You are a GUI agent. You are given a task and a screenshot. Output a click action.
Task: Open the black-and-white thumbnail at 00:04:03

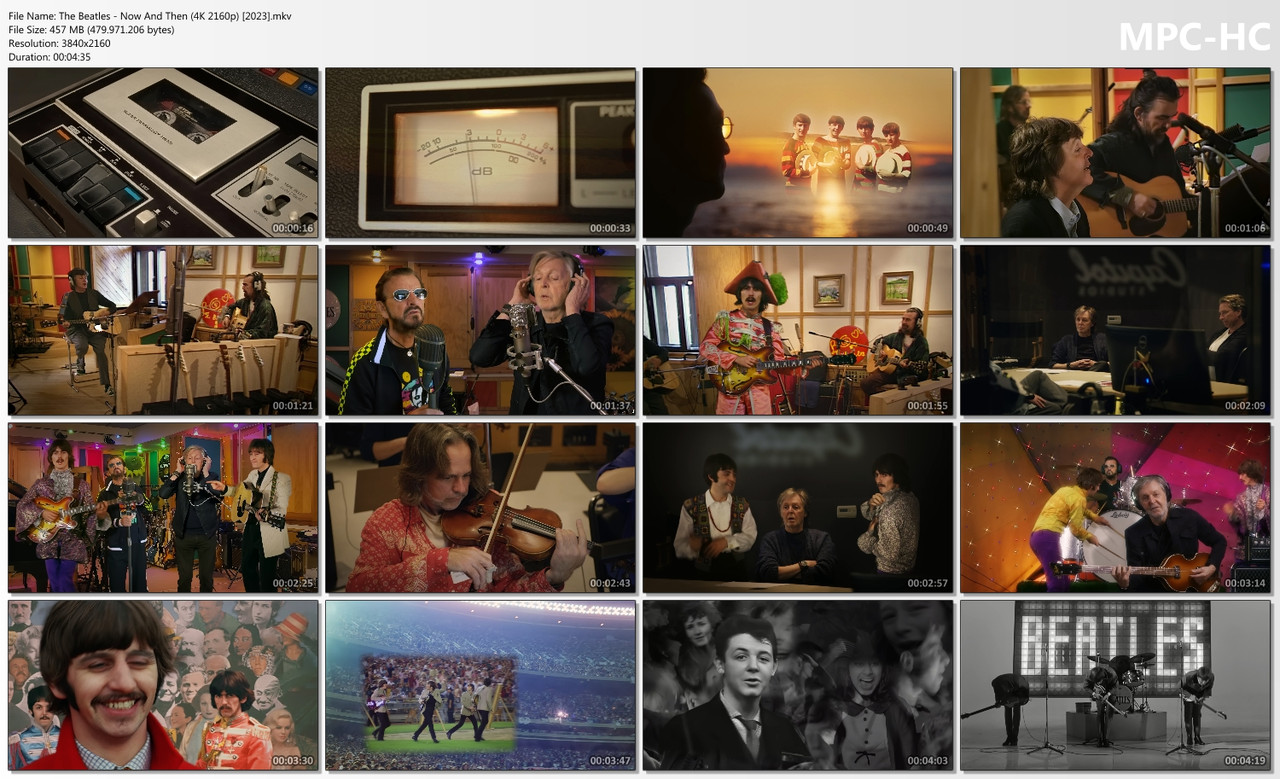(x=798, y=685)
